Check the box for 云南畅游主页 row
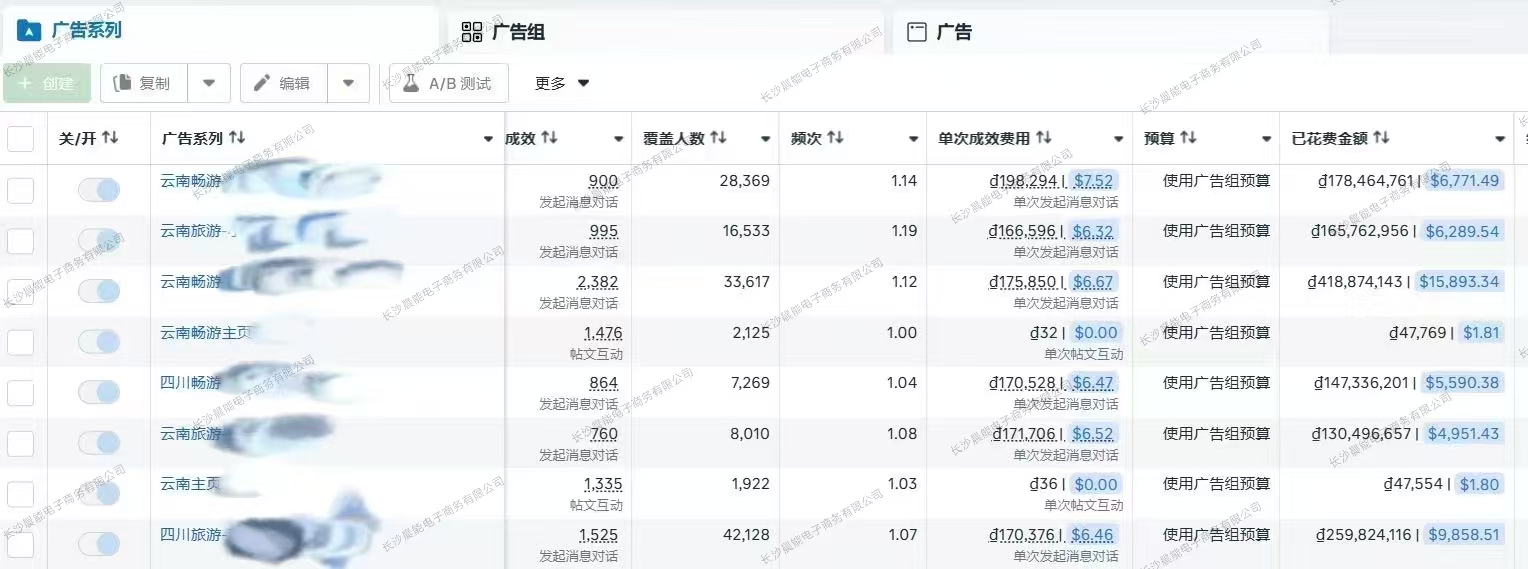 (21, 342)
